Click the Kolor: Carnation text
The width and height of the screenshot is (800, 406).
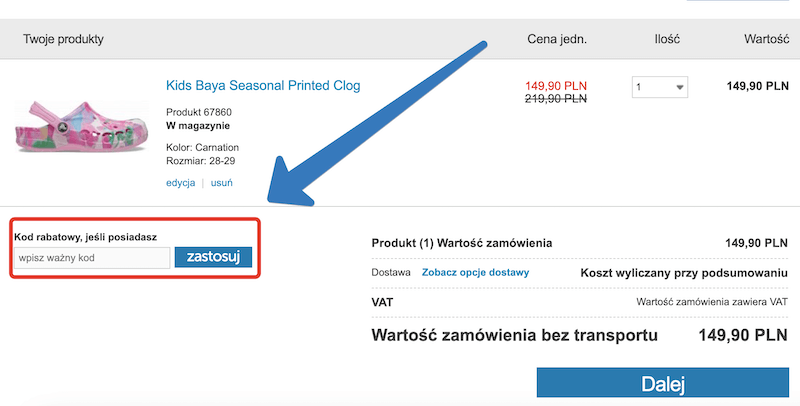202,147
